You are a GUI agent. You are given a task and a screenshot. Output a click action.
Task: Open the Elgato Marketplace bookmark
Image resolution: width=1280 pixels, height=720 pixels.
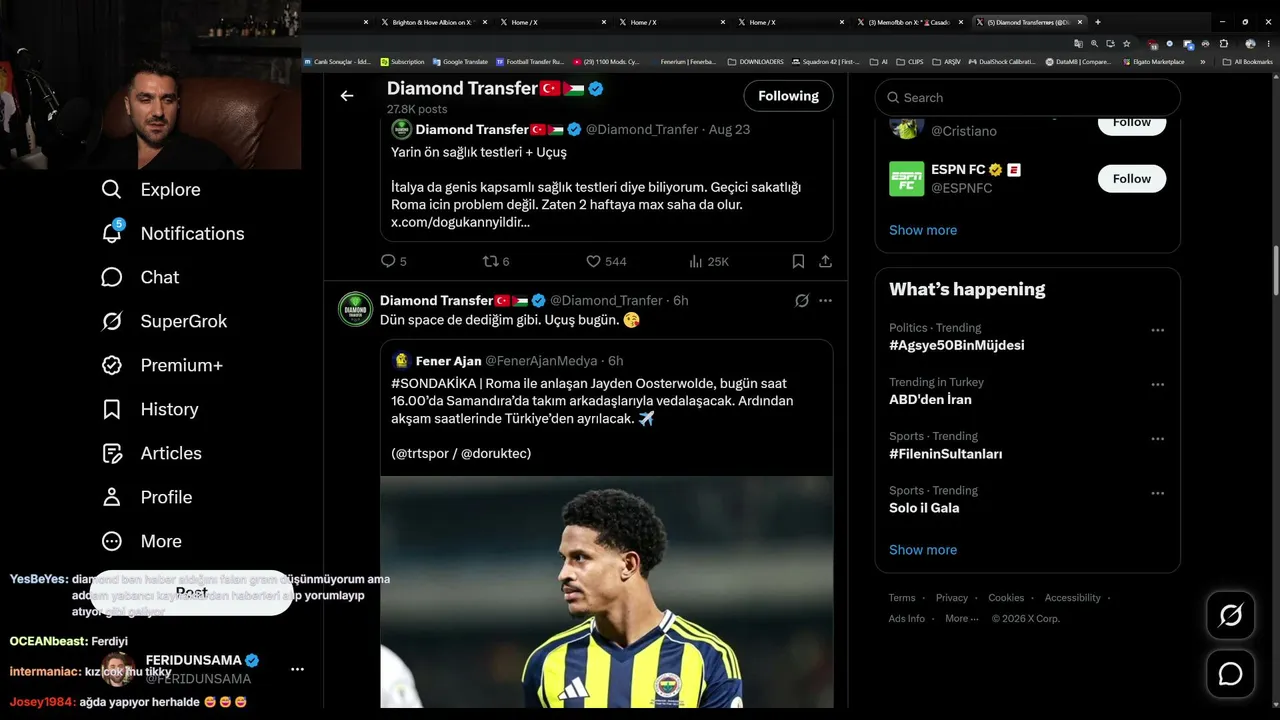pos(1153,62)
